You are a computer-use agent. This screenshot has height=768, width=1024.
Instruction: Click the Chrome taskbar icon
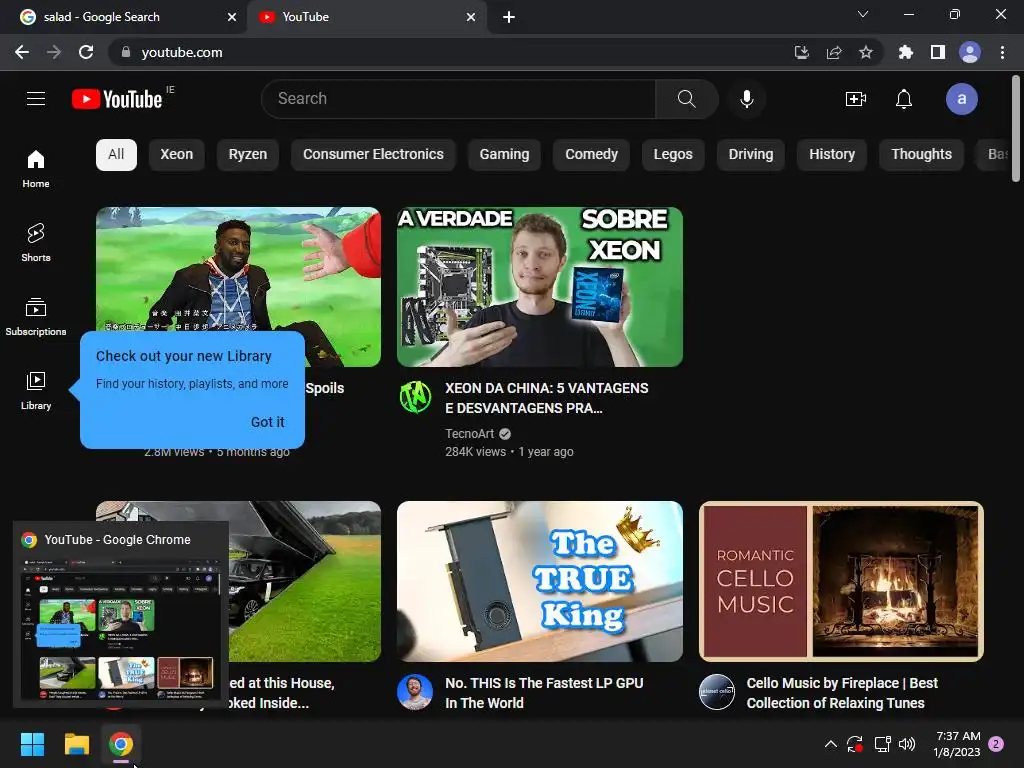point(121,744)
